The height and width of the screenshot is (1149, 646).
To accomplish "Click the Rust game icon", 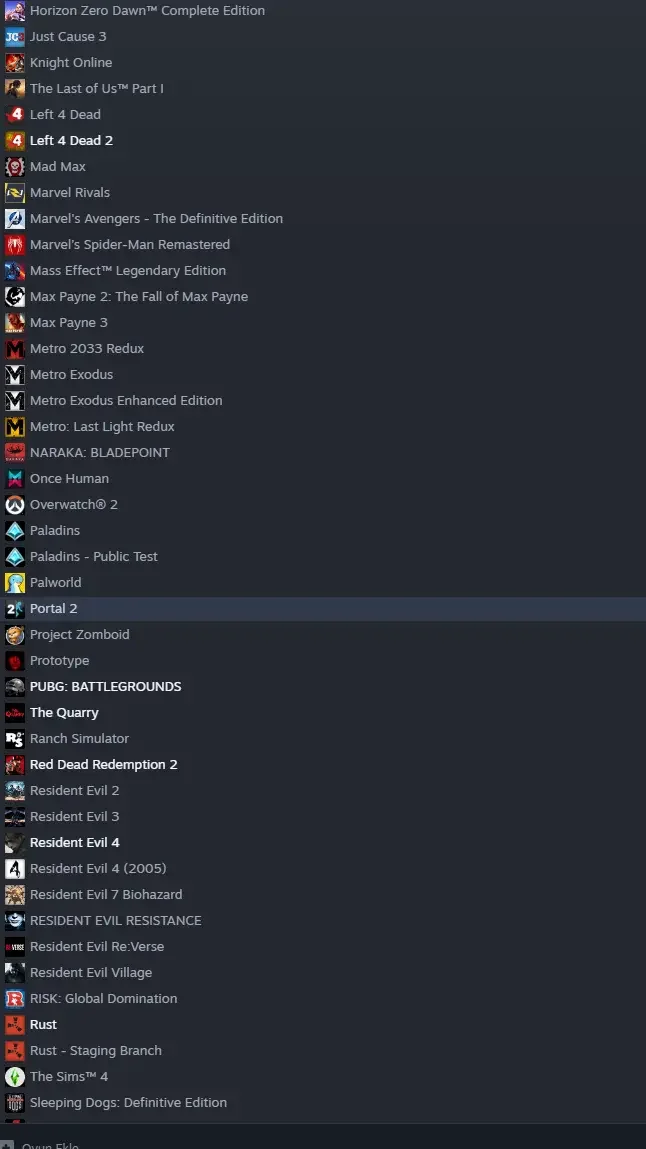I will point(15,1025).
